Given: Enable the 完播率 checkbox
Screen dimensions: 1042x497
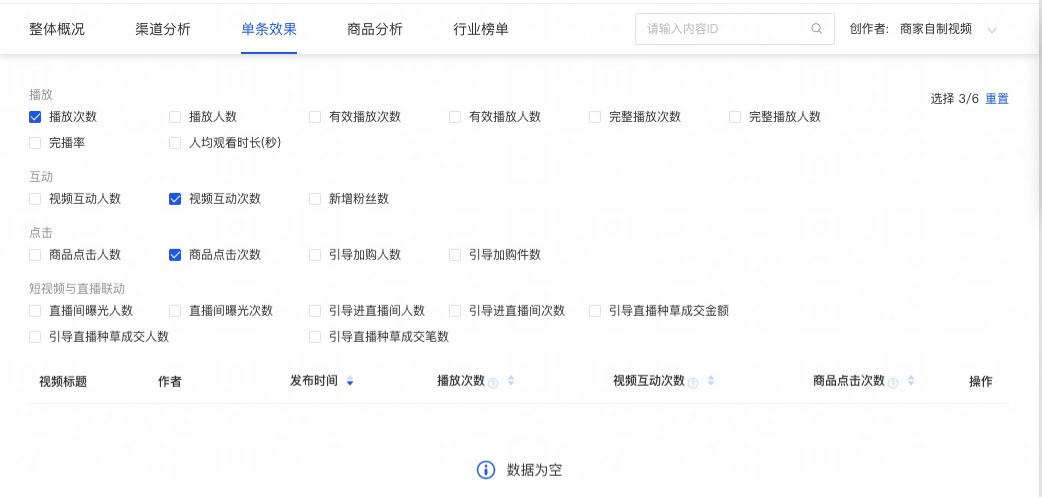Looking at the screenshot, I should pyautogui.click(x=36, y=143).
